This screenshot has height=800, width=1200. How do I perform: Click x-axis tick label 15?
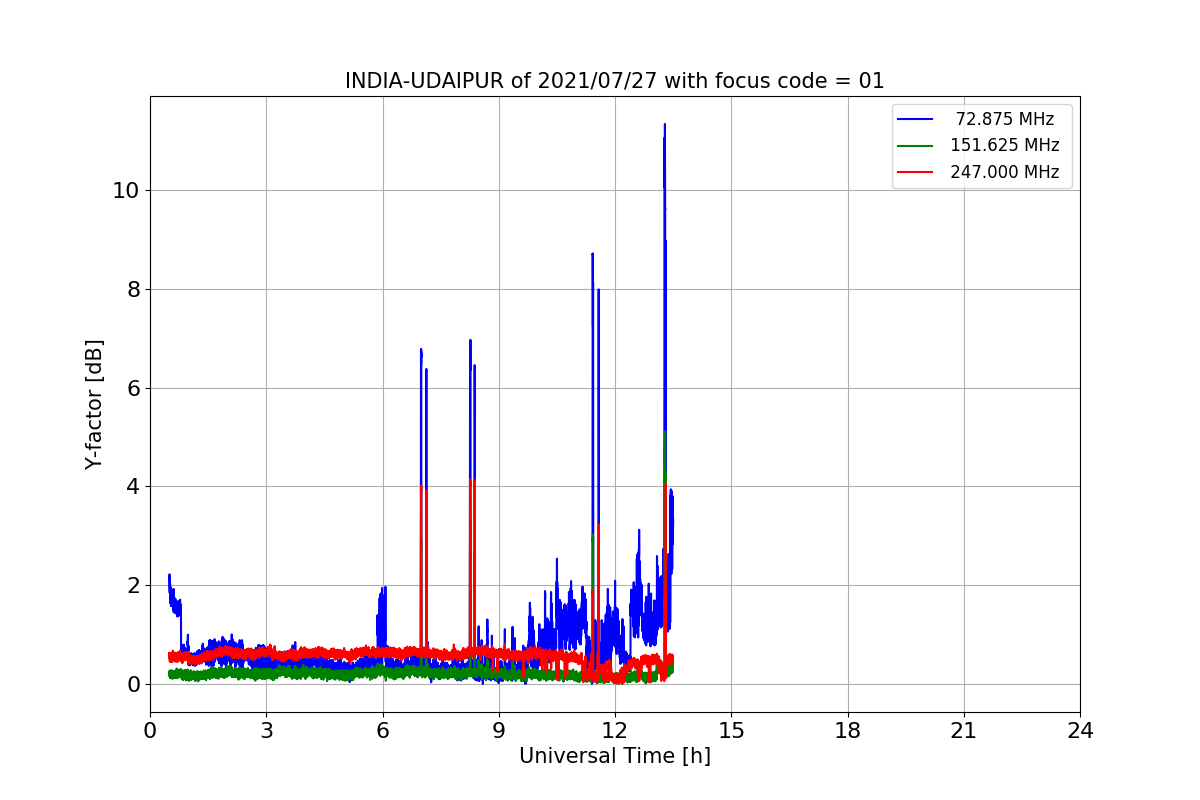click(731, 731)
